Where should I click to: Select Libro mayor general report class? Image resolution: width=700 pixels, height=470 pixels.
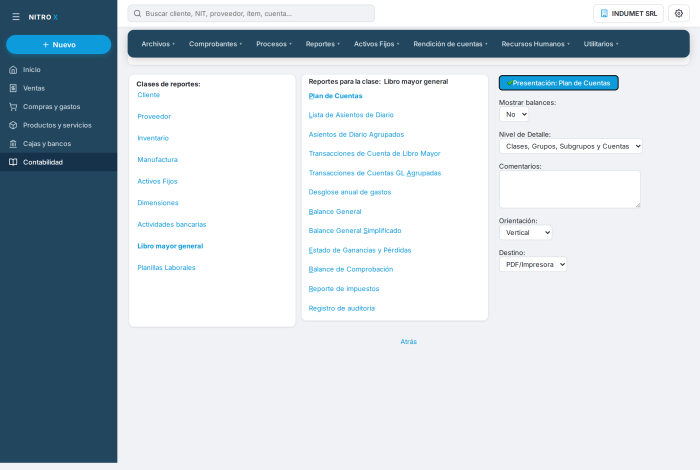[x=170, y=246]
